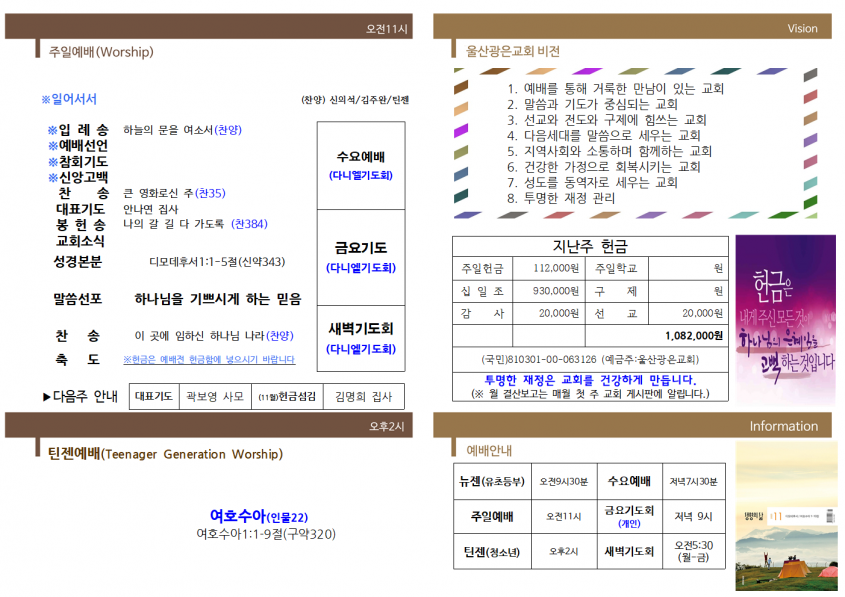Select the 수요예배 box in worship column
The image size is (845, 597).
pyautogui.click(x=361, y=165)
